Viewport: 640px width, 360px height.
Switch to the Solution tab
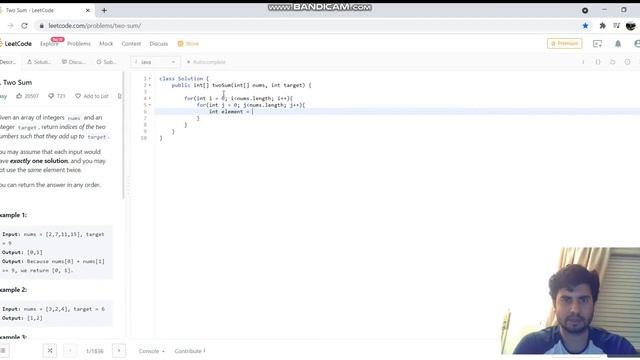point(39,62)
